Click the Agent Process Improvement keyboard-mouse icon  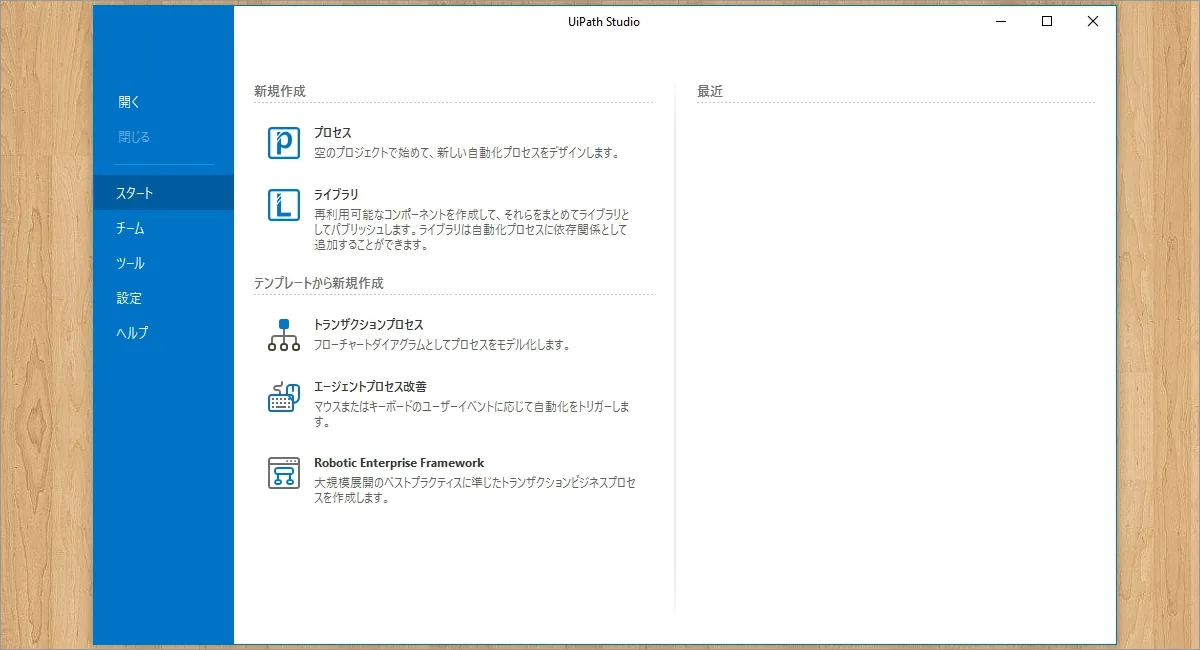coord(284,397)
